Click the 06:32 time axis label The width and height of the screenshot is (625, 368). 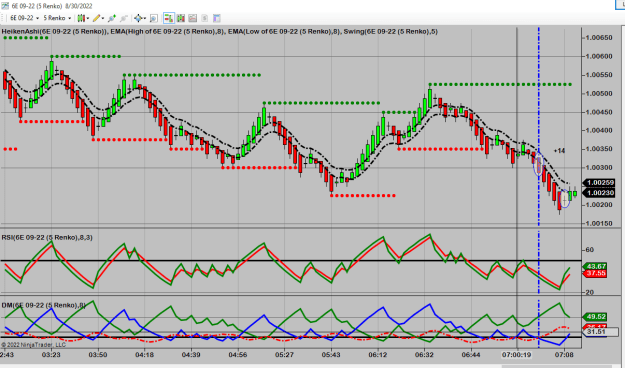pos(424,354)
